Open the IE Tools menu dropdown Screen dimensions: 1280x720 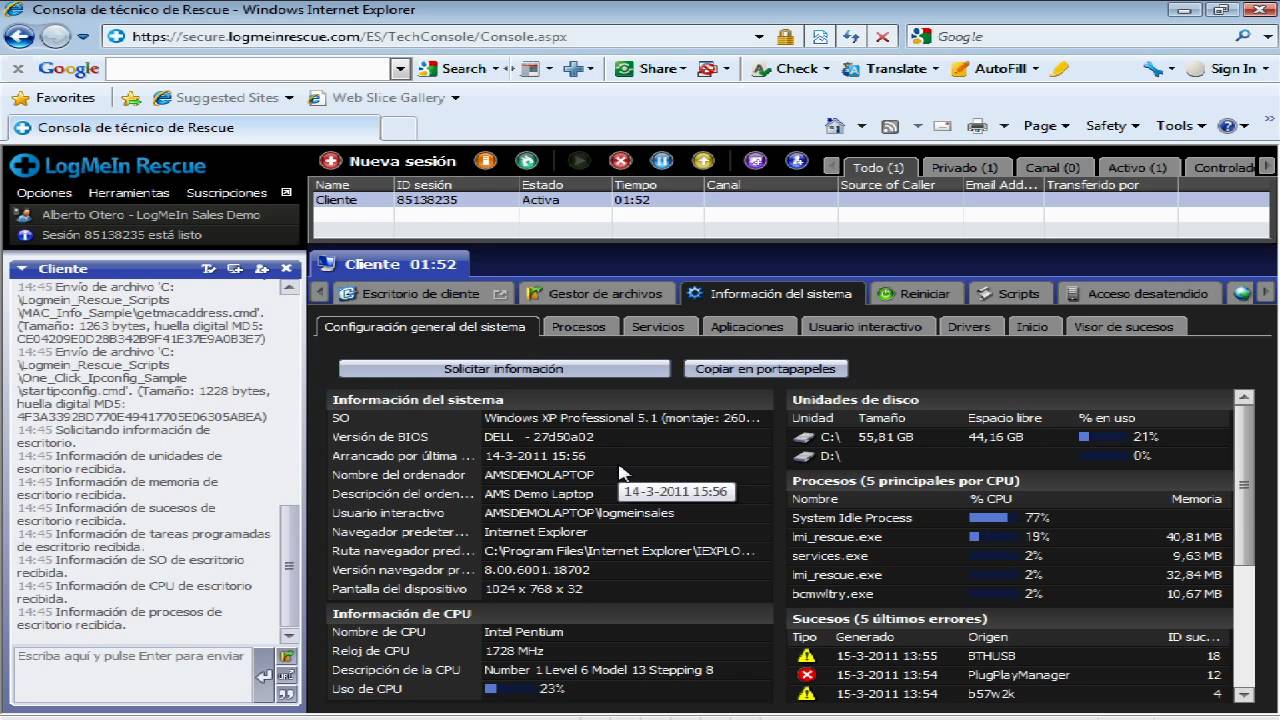click(1180, 126)
